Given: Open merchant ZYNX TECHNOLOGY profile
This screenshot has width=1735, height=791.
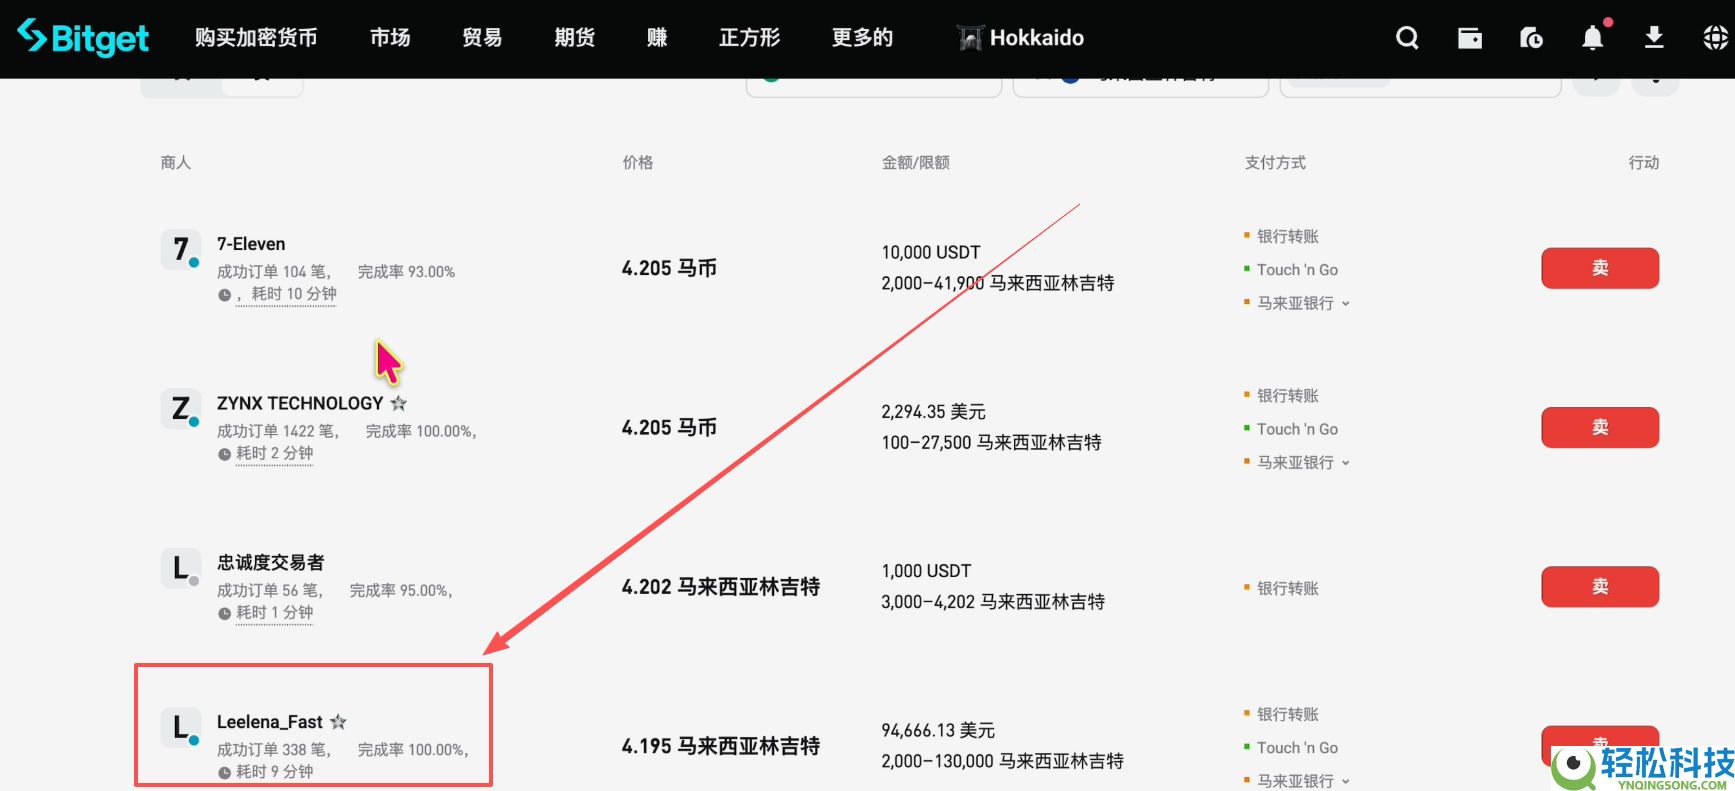Looking at the screenshot, I should (x=300, y=403).
